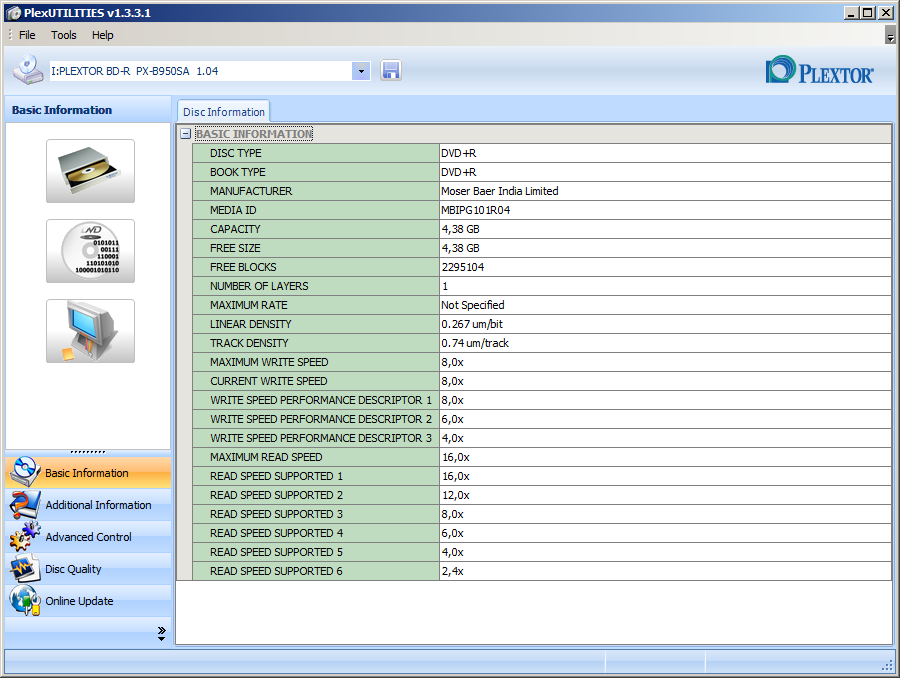Select the MAXIMUM WRITE SPEED row label

click(x=316, y=362)
